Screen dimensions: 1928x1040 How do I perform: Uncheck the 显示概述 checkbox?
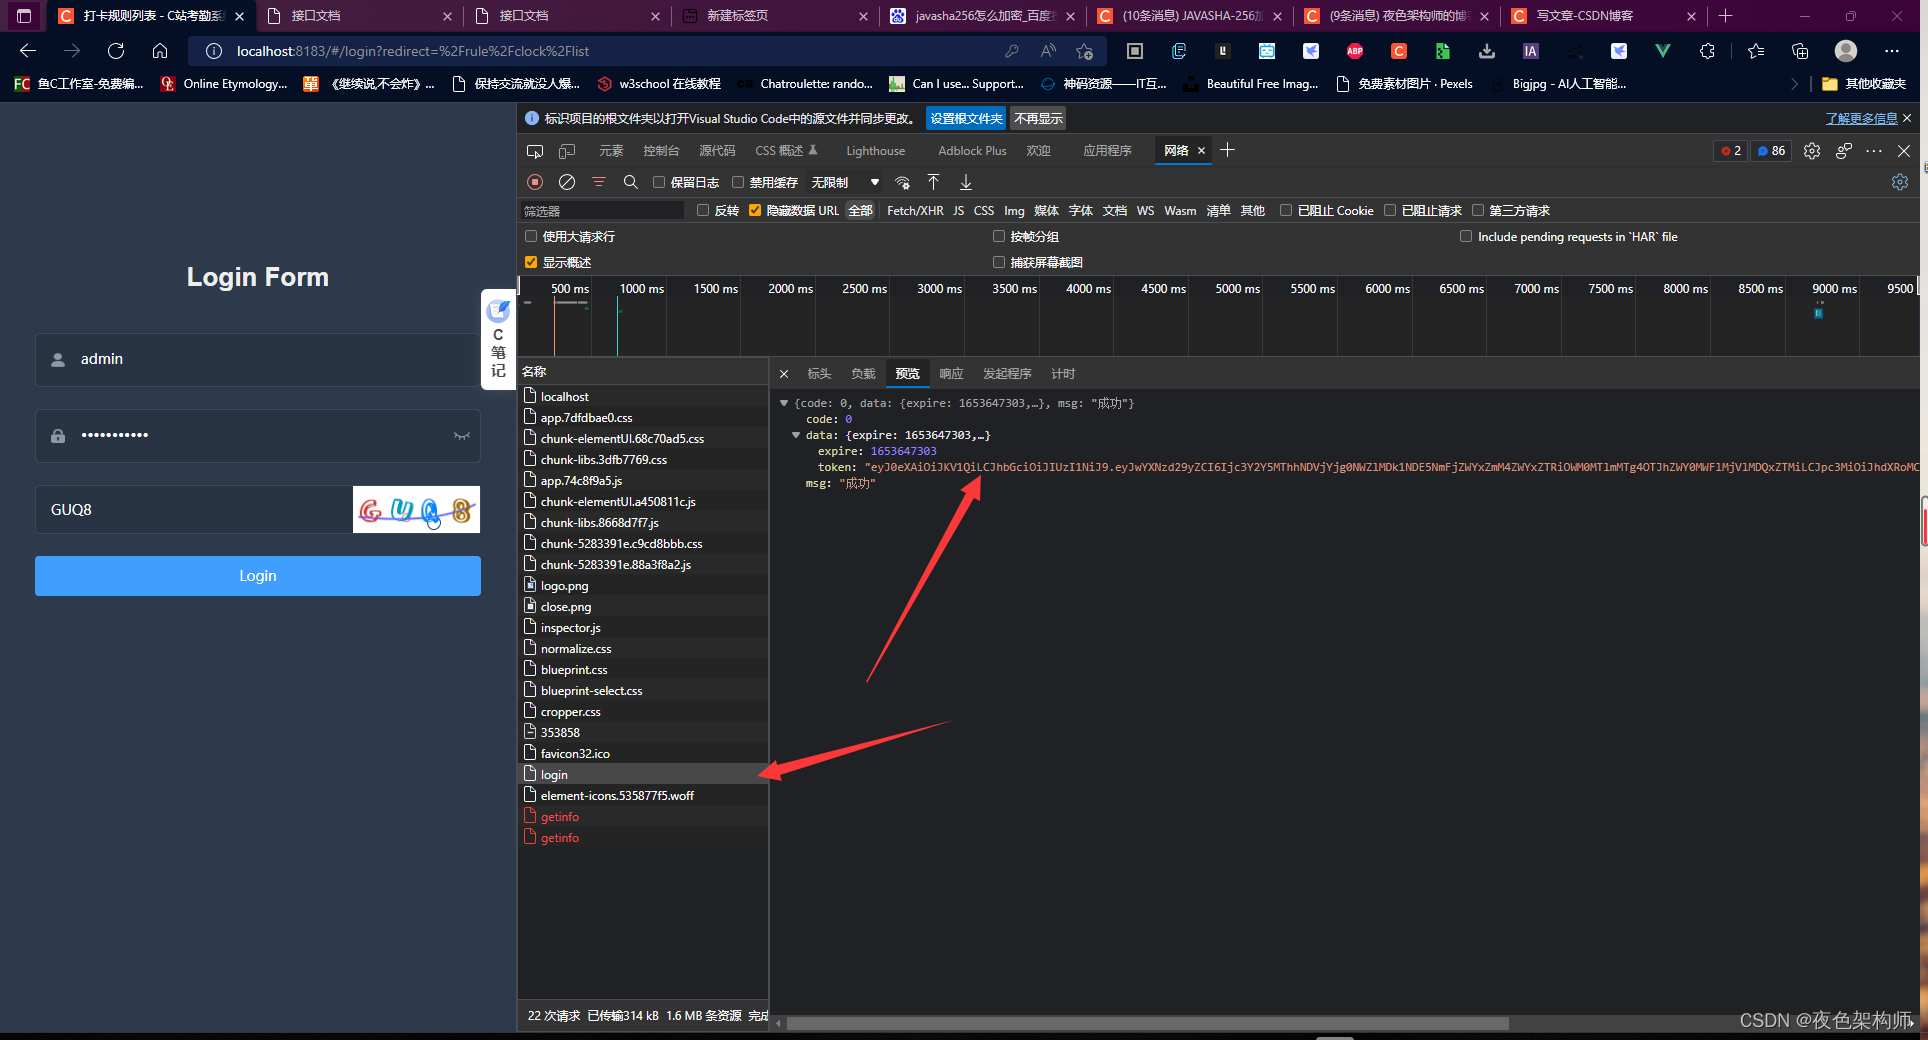pyautogui.click(x=531, y=262)
